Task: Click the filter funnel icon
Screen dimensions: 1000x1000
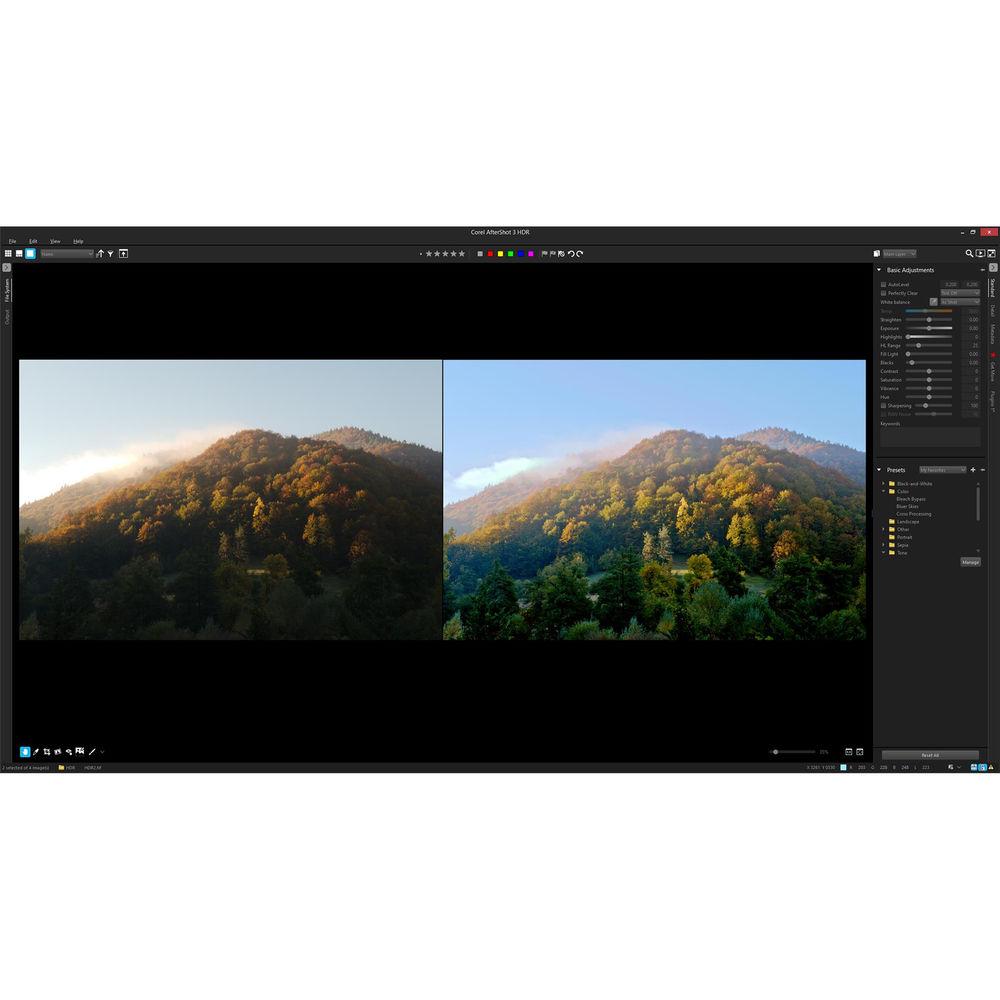Action: 110,254
